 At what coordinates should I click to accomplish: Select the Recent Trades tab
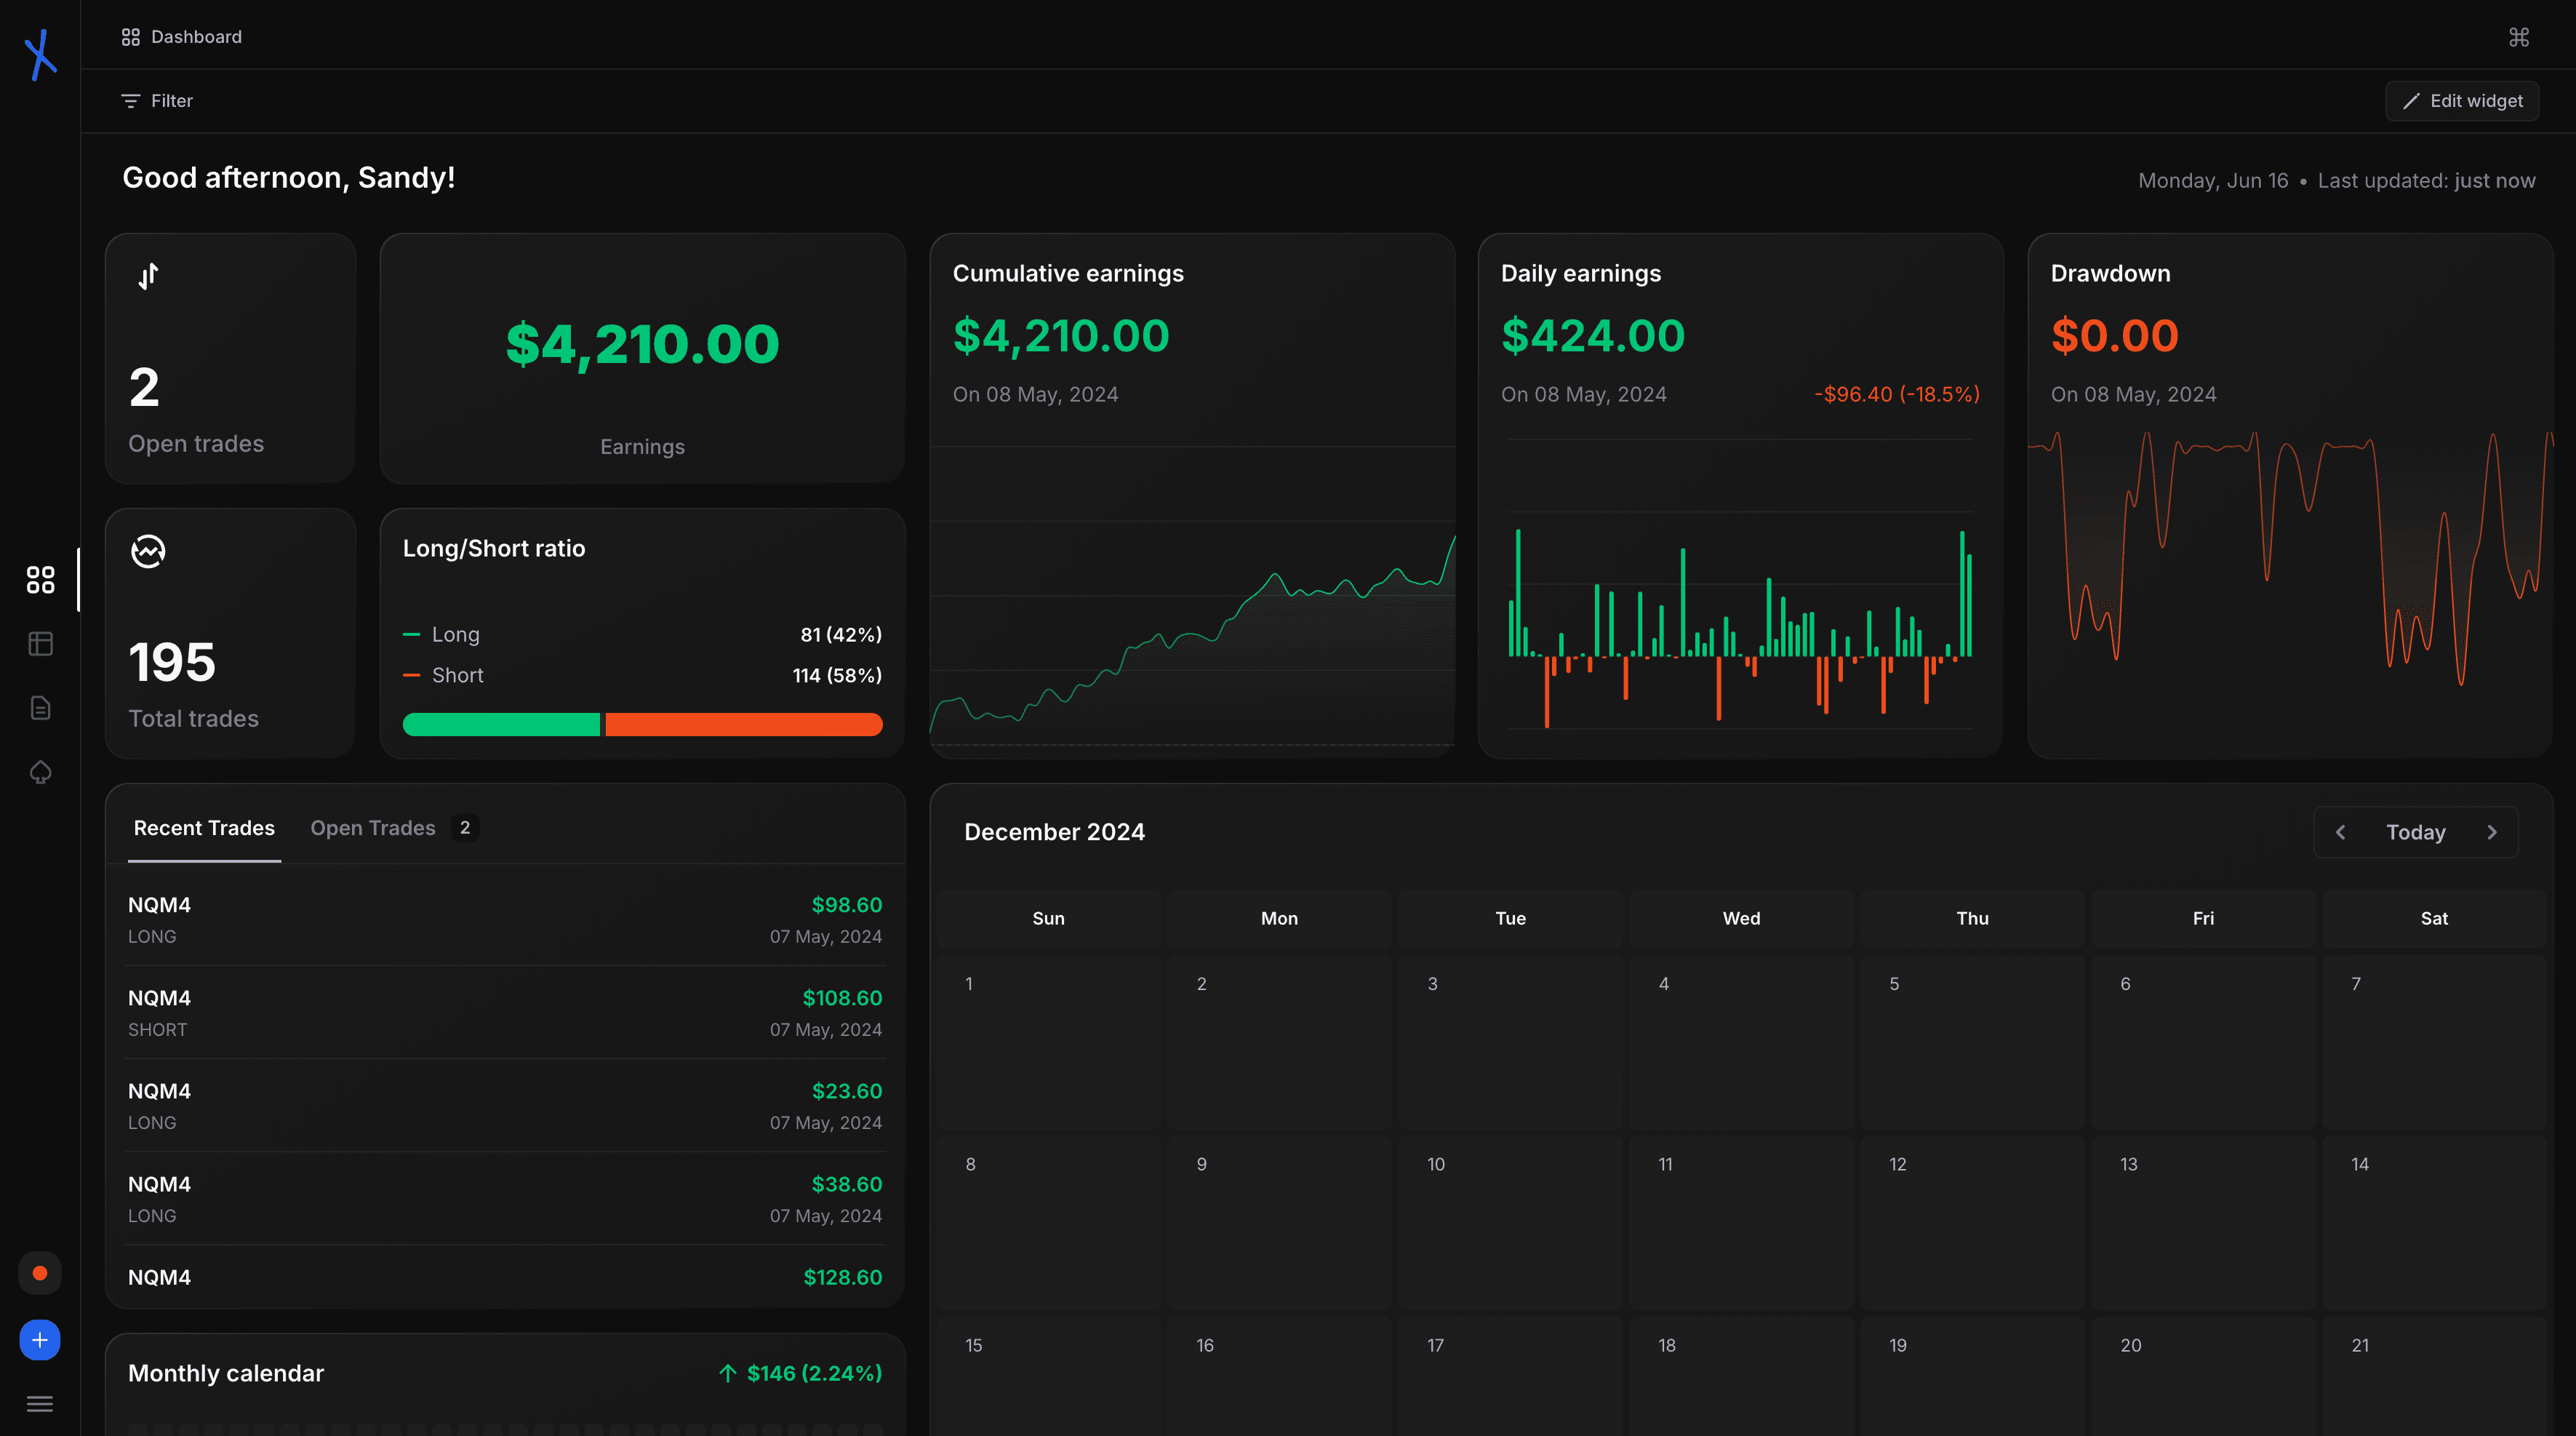tap(204, 828)
